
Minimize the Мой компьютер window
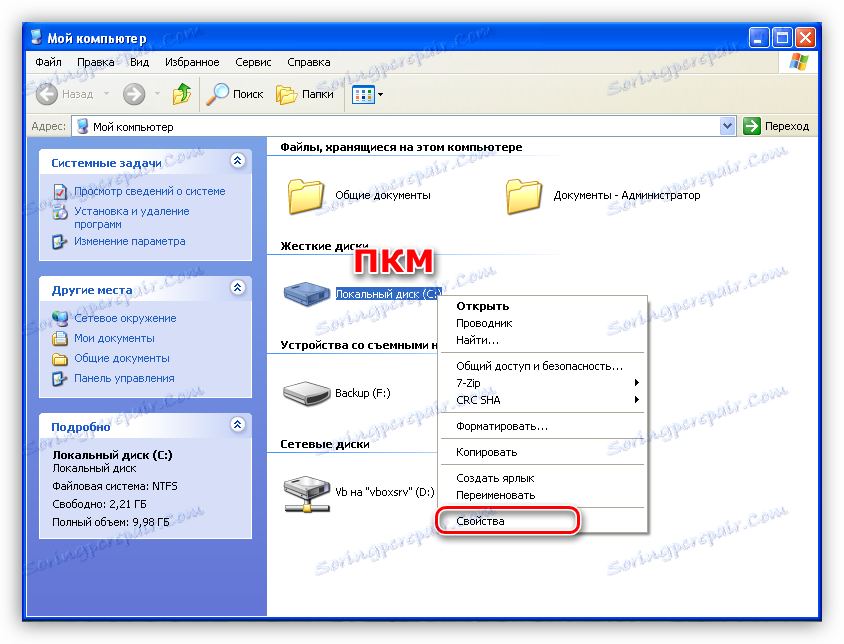click(x=758, y=38)
